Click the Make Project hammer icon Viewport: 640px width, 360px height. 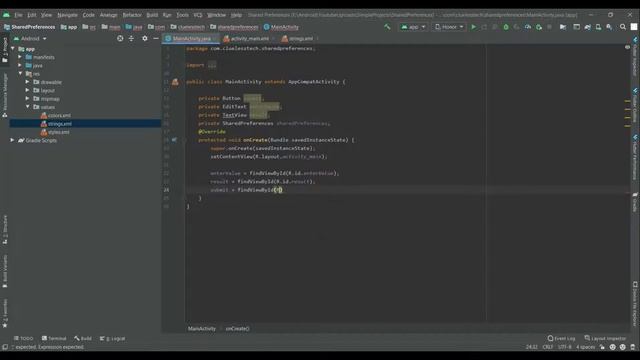pos(387,27)
